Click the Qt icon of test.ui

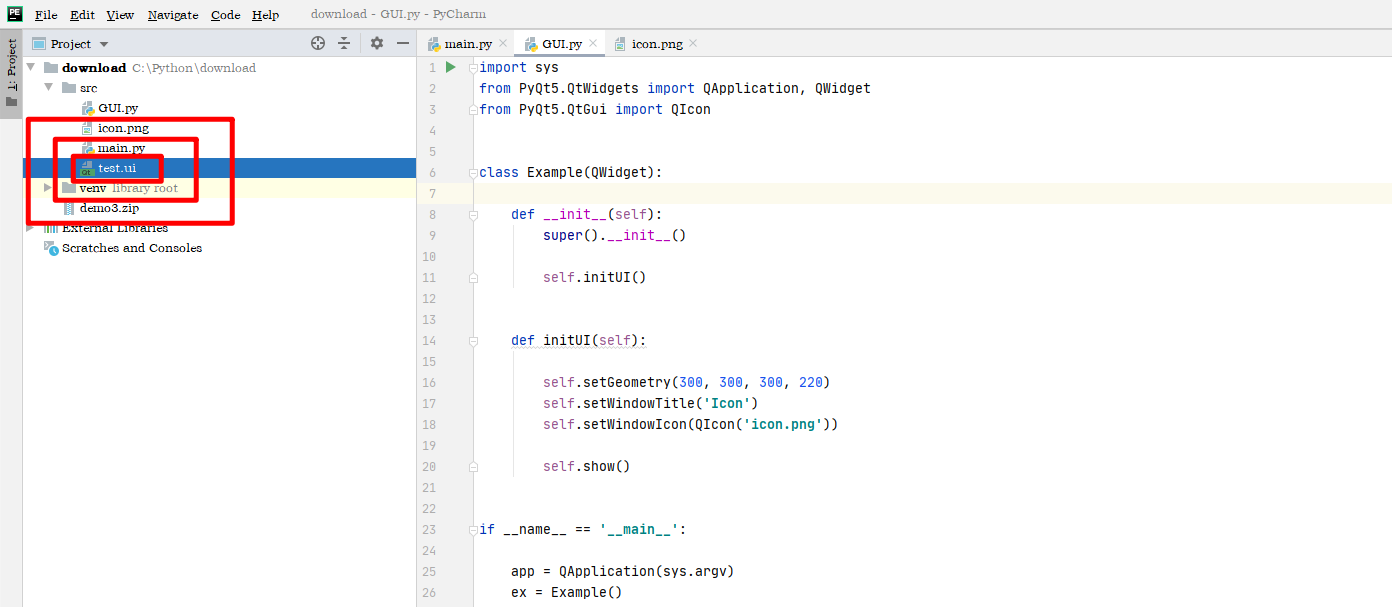point(87,168)
